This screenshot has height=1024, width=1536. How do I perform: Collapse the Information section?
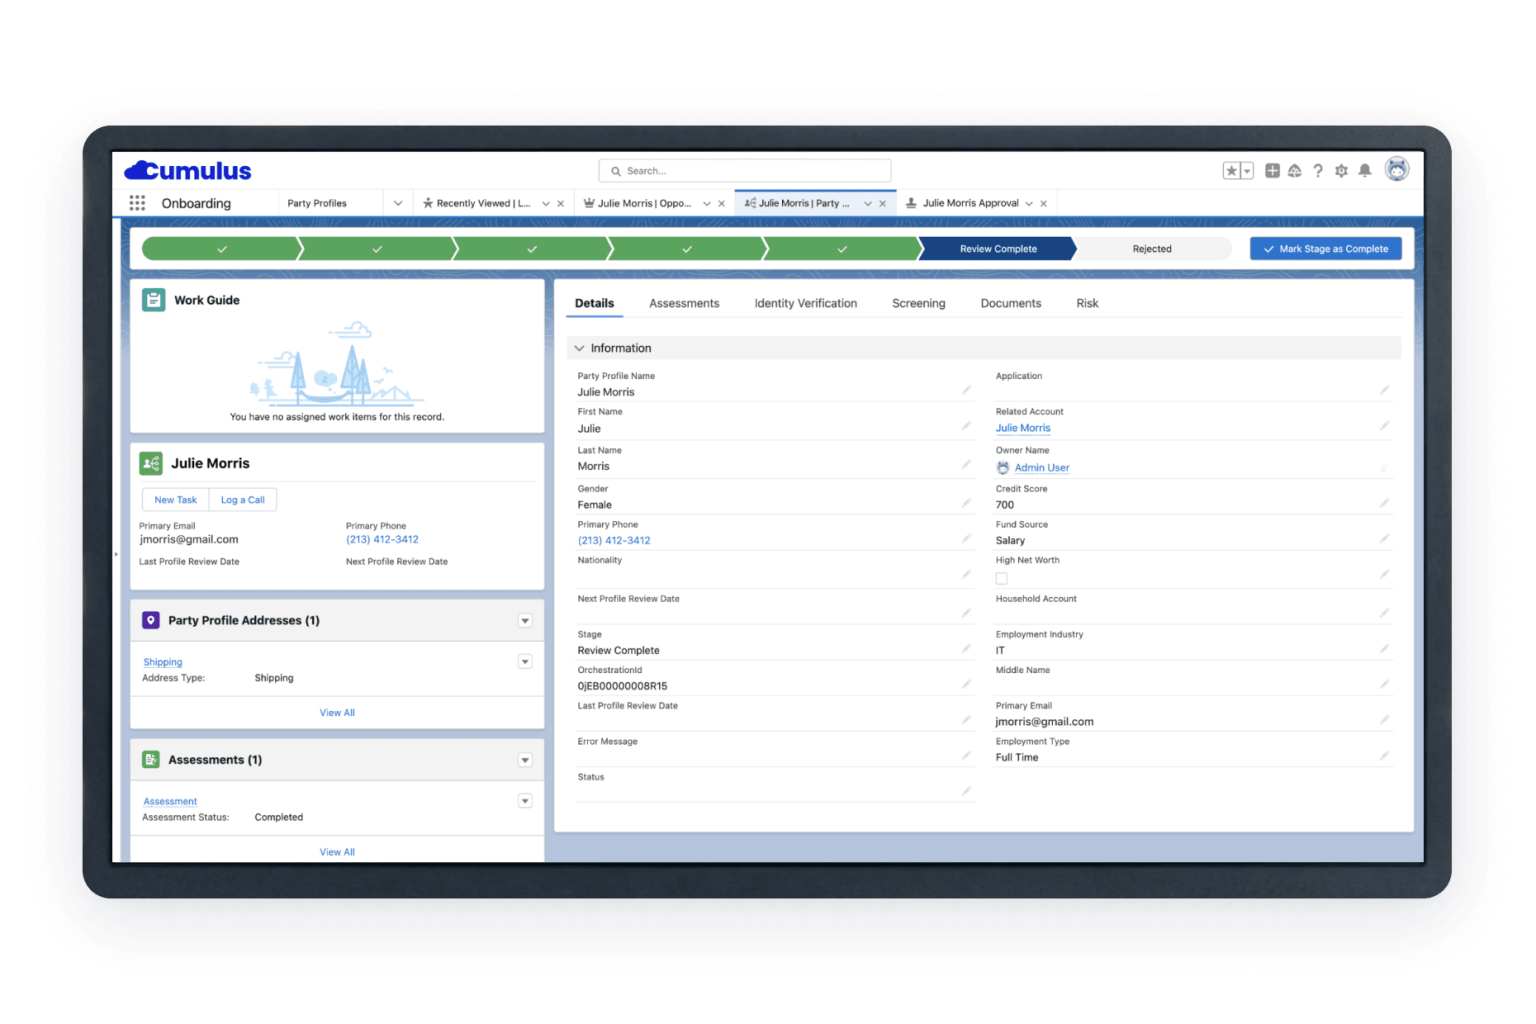point(581,347)
